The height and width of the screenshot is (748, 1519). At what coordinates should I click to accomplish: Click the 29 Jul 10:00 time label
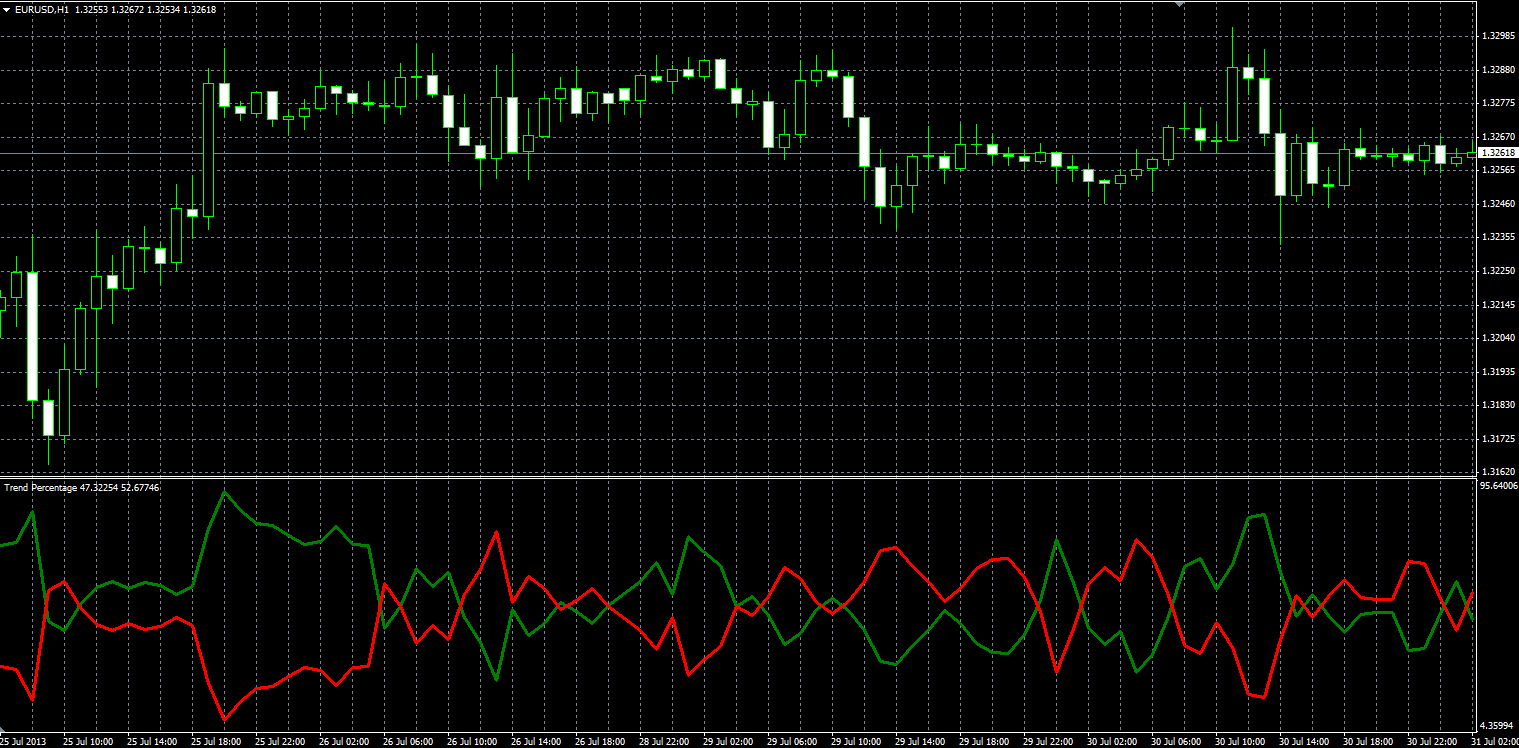pos(855,742)
